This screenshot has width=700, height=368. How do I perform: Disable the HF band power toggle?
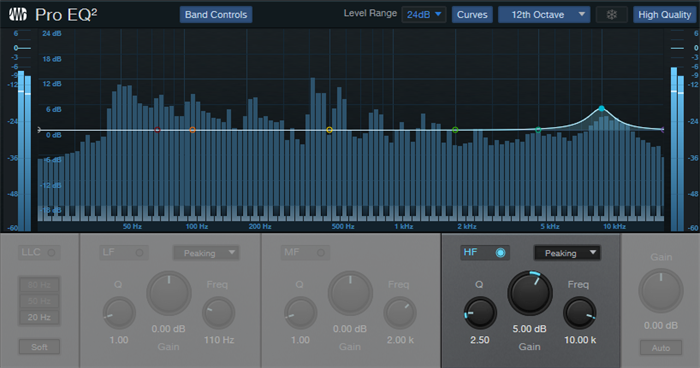pyautogui.click(x=500, y=253)
